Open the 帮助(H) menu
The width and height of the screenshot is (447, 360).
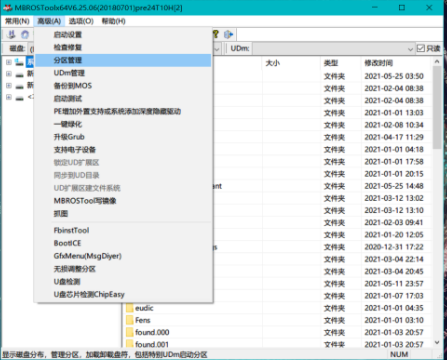tap(113, 21)
